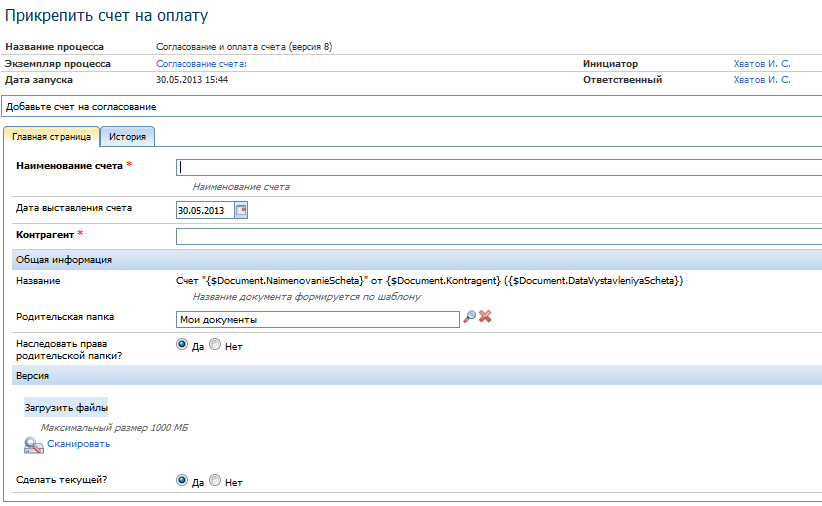
Task: Open the Главная страница tab
Action: coord(52,137)
